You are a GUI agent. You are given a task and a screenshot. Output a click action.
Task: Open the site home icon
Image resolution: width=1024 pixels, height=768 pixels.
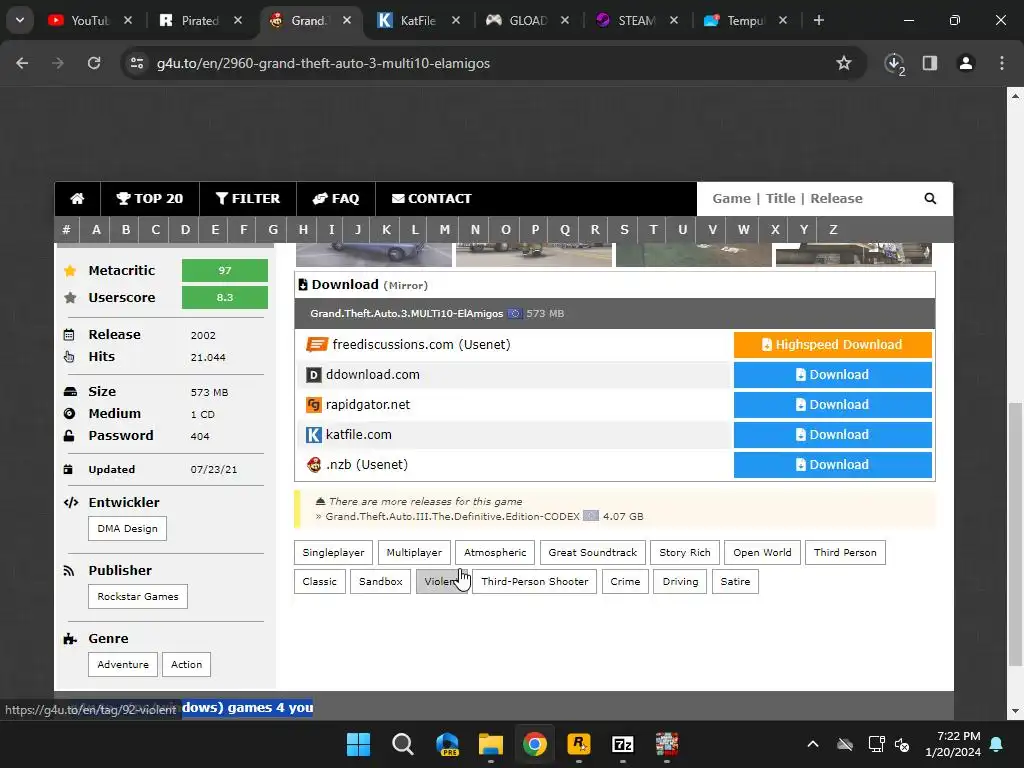[77, 199]
